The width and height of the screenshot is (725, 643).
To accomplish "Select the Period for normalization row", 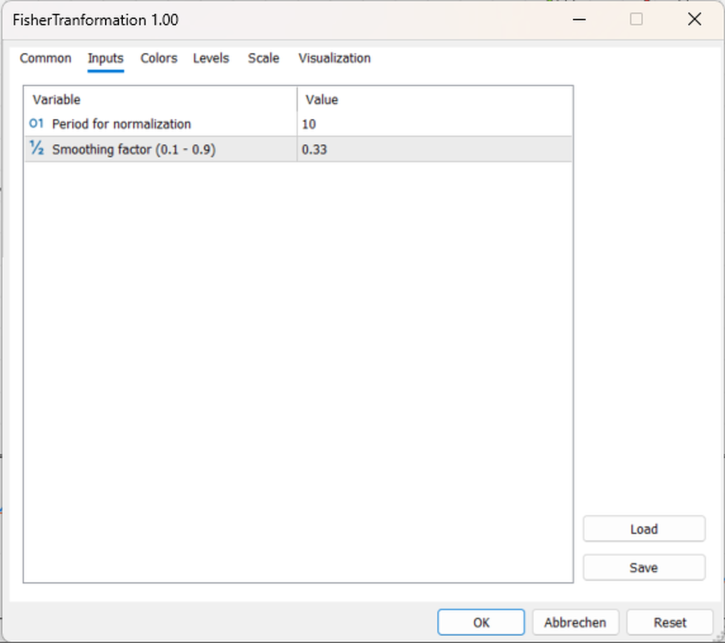I will (298, 124).
